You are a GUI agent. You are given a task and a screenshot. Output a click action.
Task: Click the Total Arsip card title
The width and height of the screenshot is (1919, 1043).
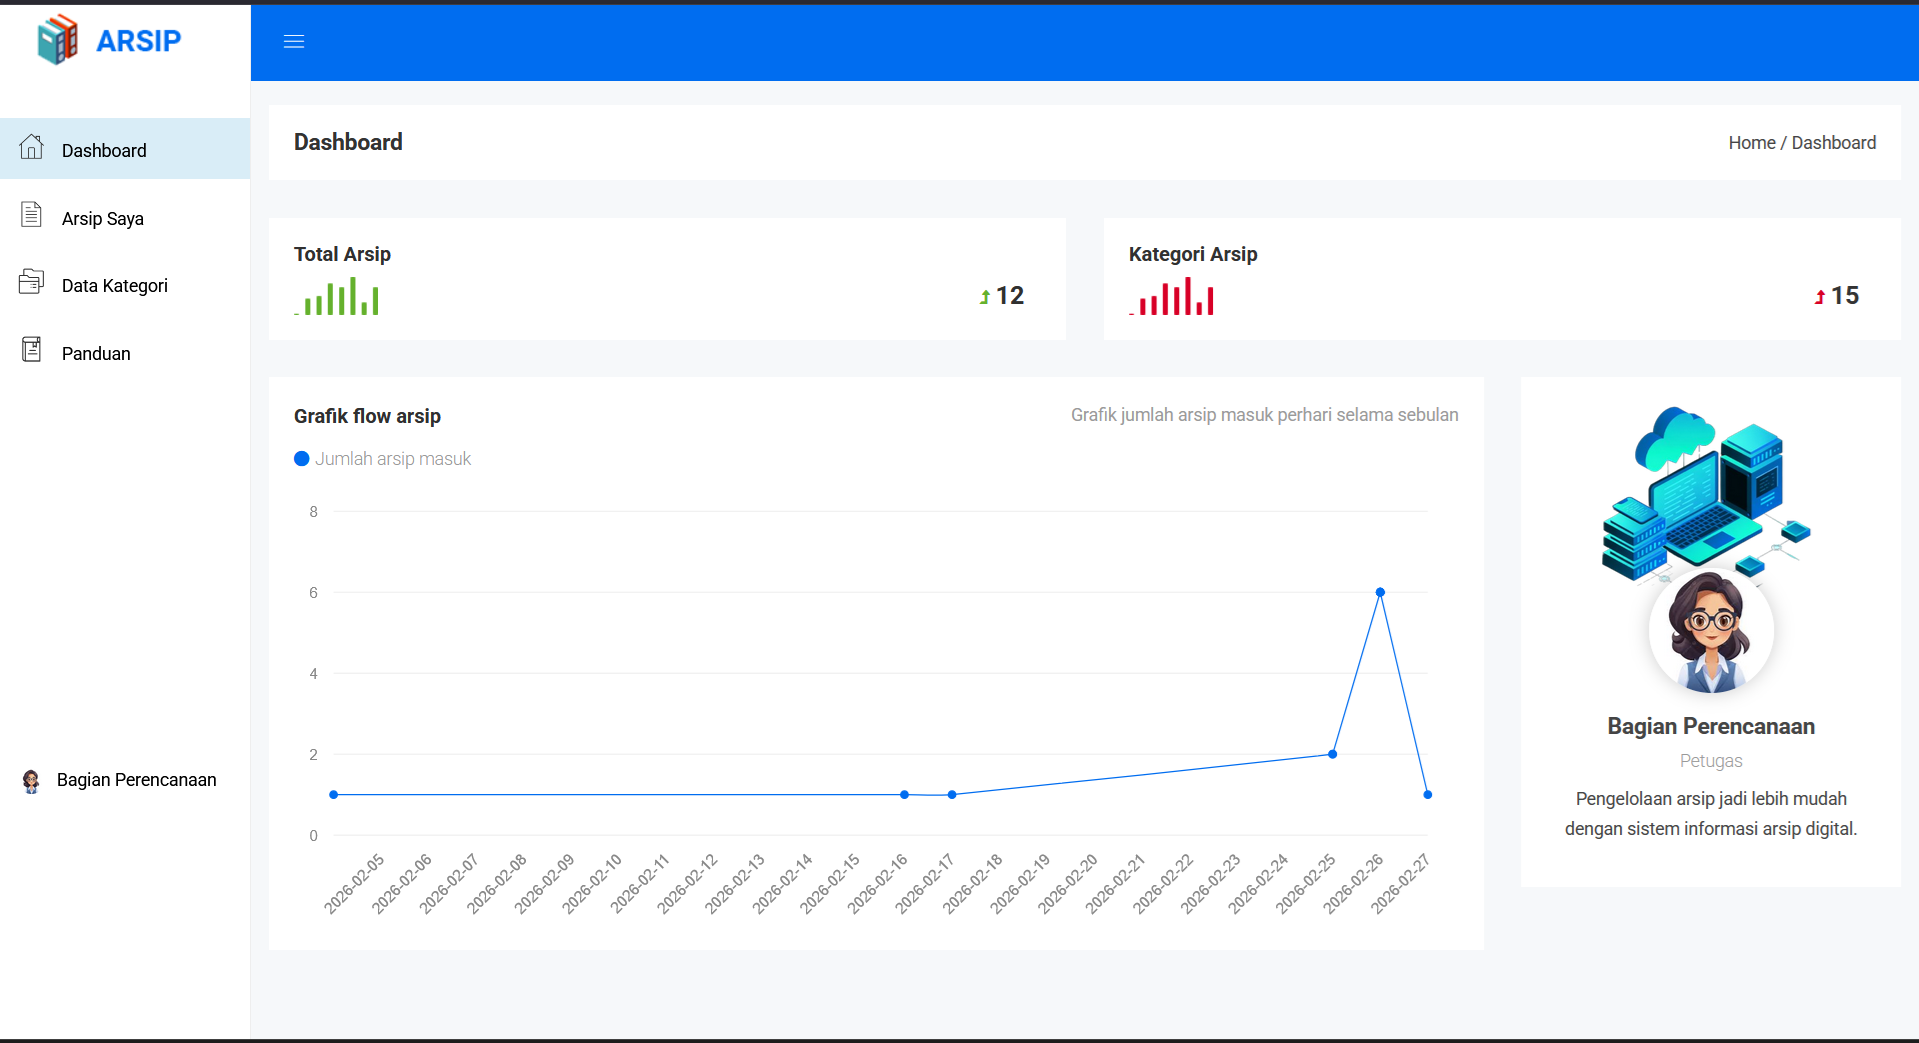click(x=342, y=254)
